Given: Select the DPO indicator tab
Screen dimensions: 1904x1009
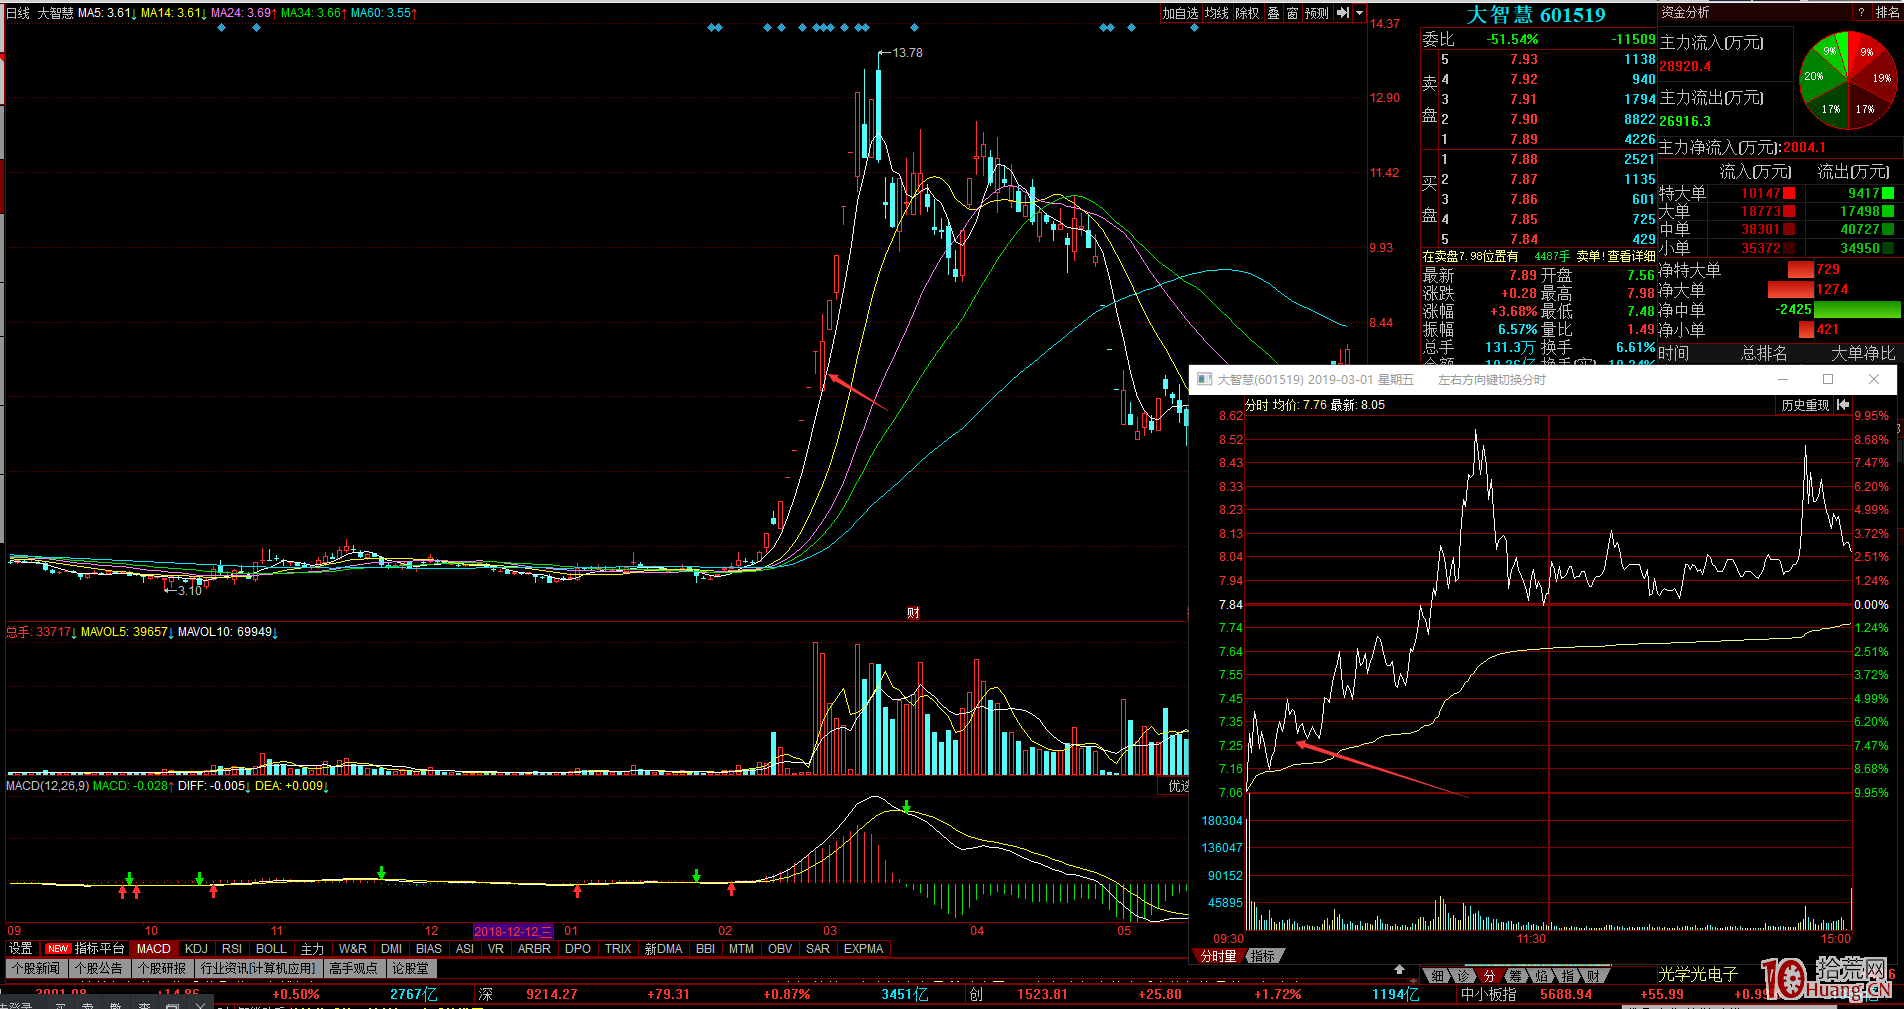Looking at the screenshot, I should [x=578, y=948].
